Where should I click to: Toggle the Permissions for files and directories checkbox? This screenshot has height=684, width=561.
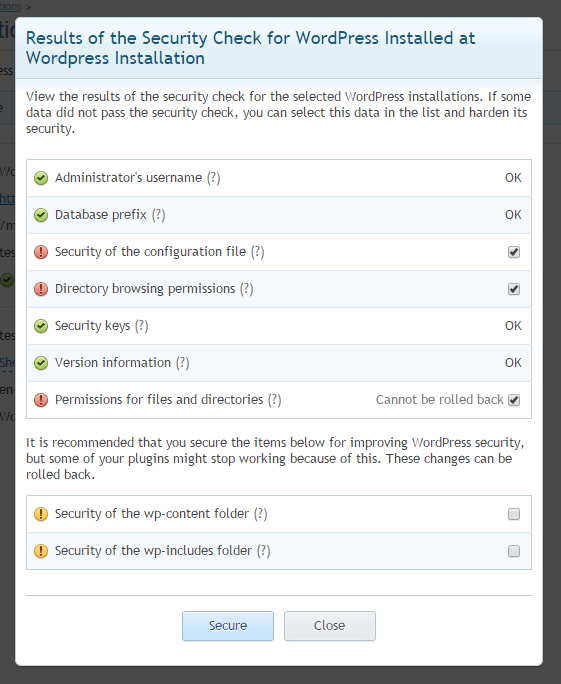click(514, 400)
